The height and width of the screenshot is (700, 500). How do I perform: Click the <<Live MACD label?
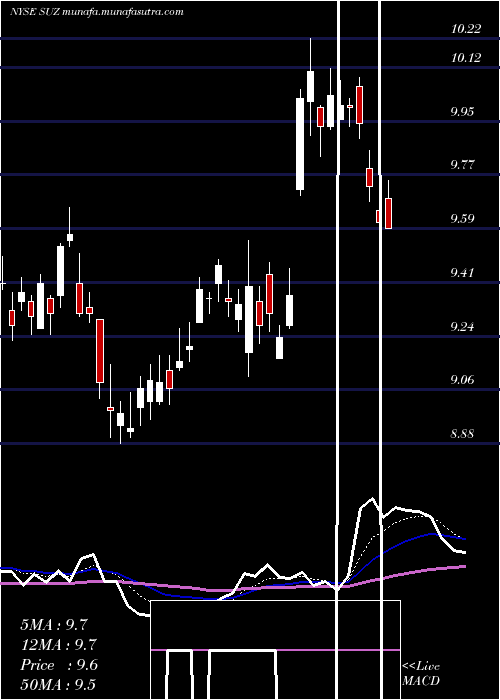[421, 674]
